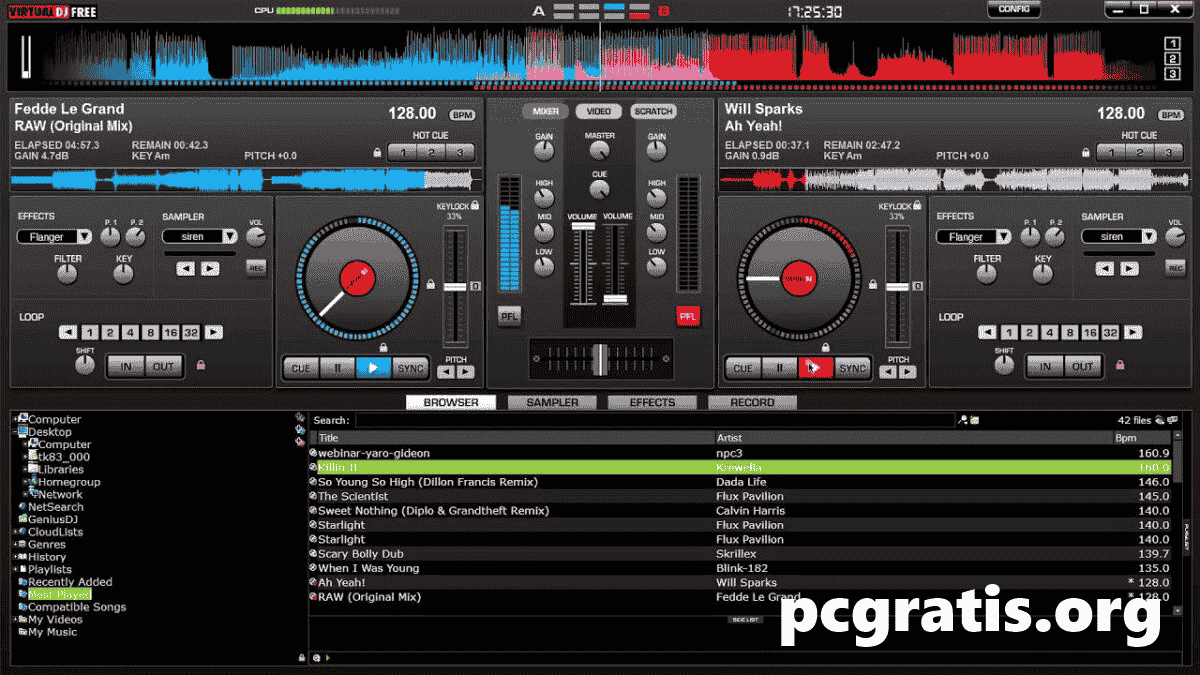The height and width of the screenshot is (675, 1200).
Task: Click the left deck FILTER knob
Action: click(x=67, y=274)
